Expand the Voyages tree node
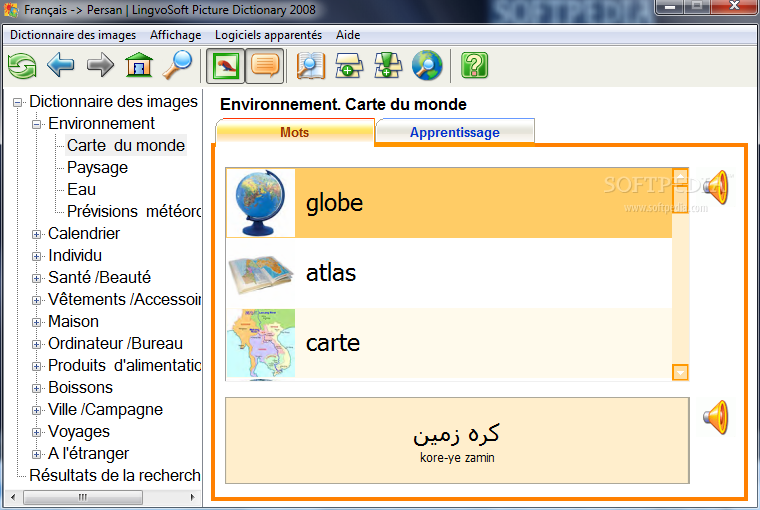This screenshot has width=760, height=510. click(36, 432)
